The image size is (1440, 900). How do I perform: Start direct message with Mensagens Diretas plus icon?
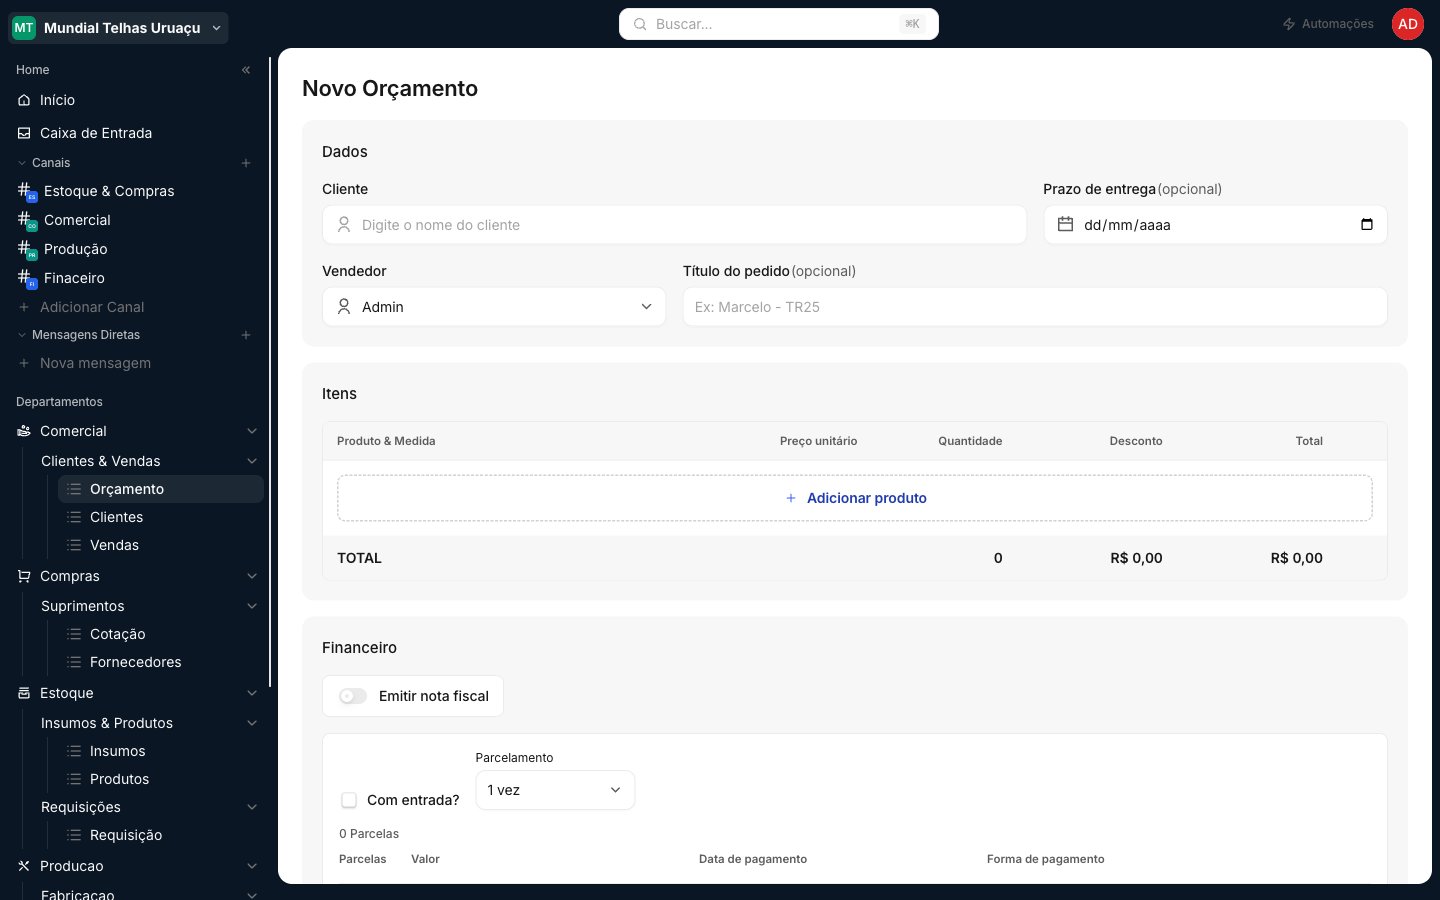click(246, 335)
